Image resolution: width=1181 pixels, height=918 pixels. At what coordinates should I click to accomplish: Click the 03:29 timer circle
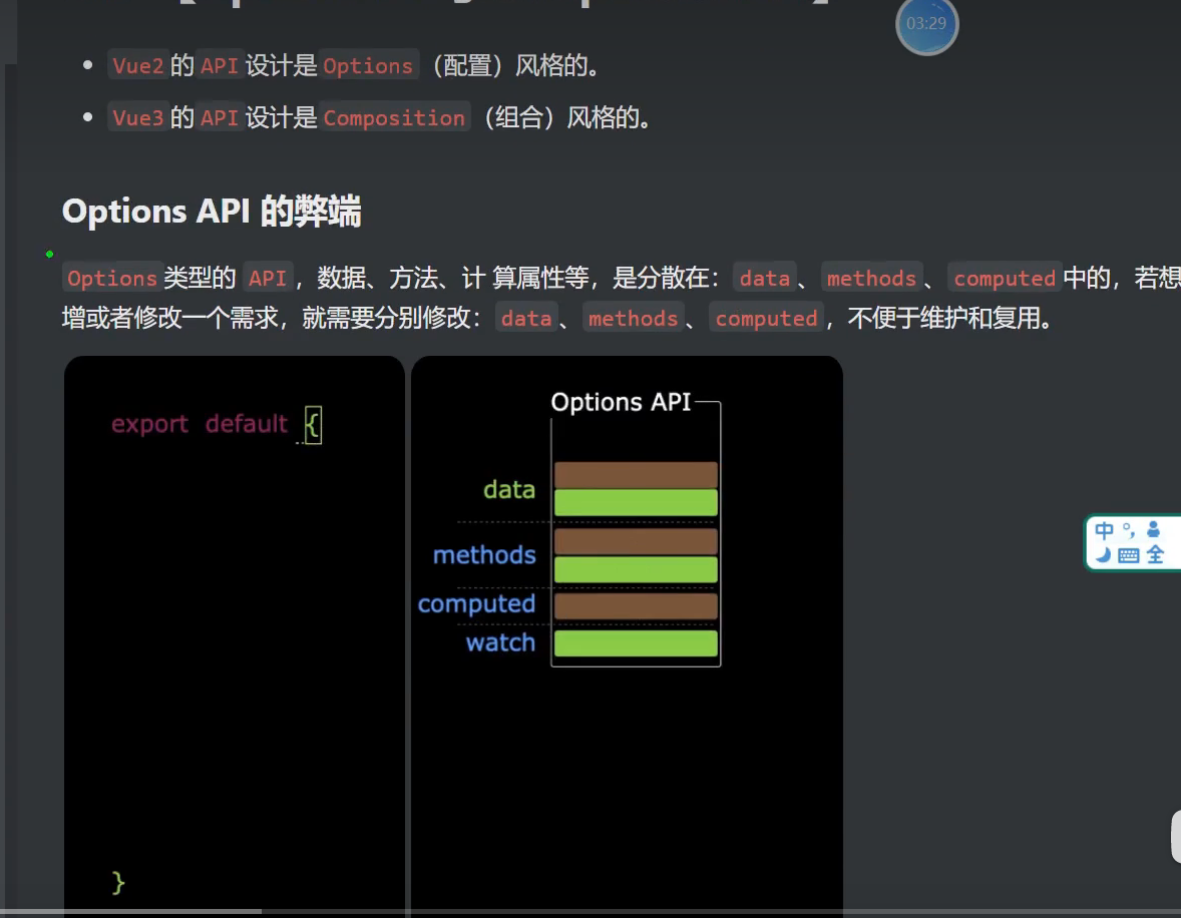(926, 24)
